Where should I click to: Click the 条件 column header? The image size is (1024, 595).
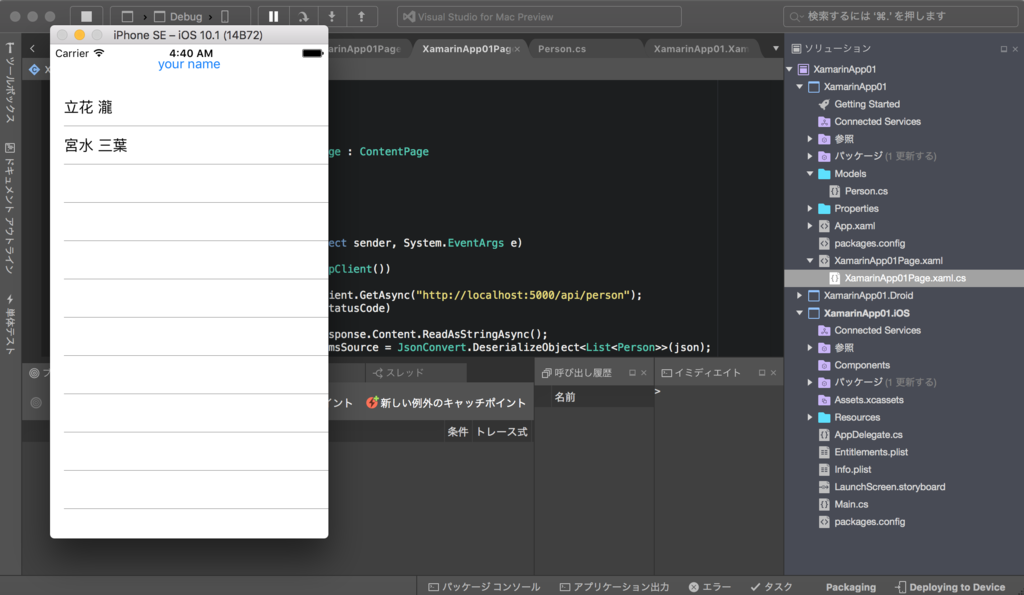point(458,432)
